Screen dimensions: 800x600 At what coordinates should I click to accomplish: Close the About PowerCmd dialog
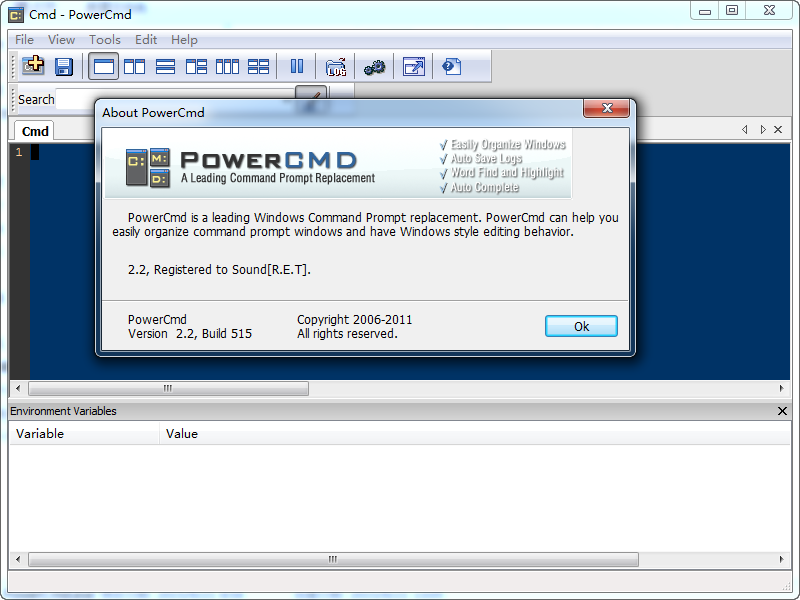coord(607,108)
